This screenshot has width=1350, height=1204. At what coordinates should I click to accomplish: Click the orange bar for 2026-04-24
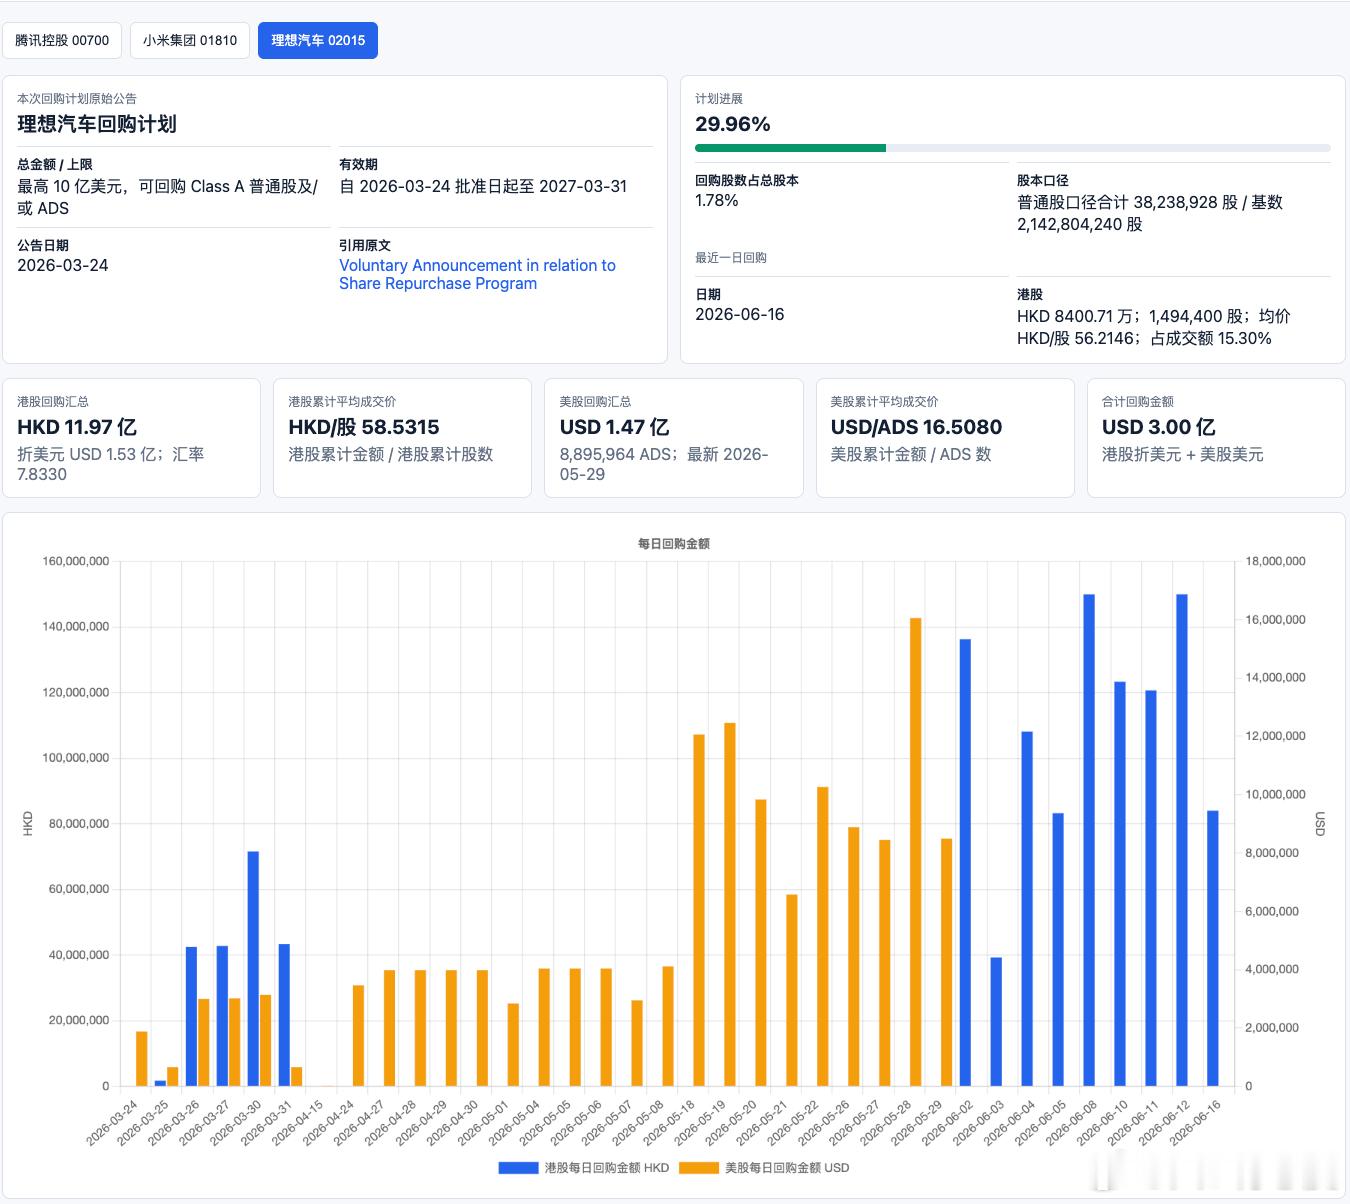pyautogui.click(x=358, y=1036)
